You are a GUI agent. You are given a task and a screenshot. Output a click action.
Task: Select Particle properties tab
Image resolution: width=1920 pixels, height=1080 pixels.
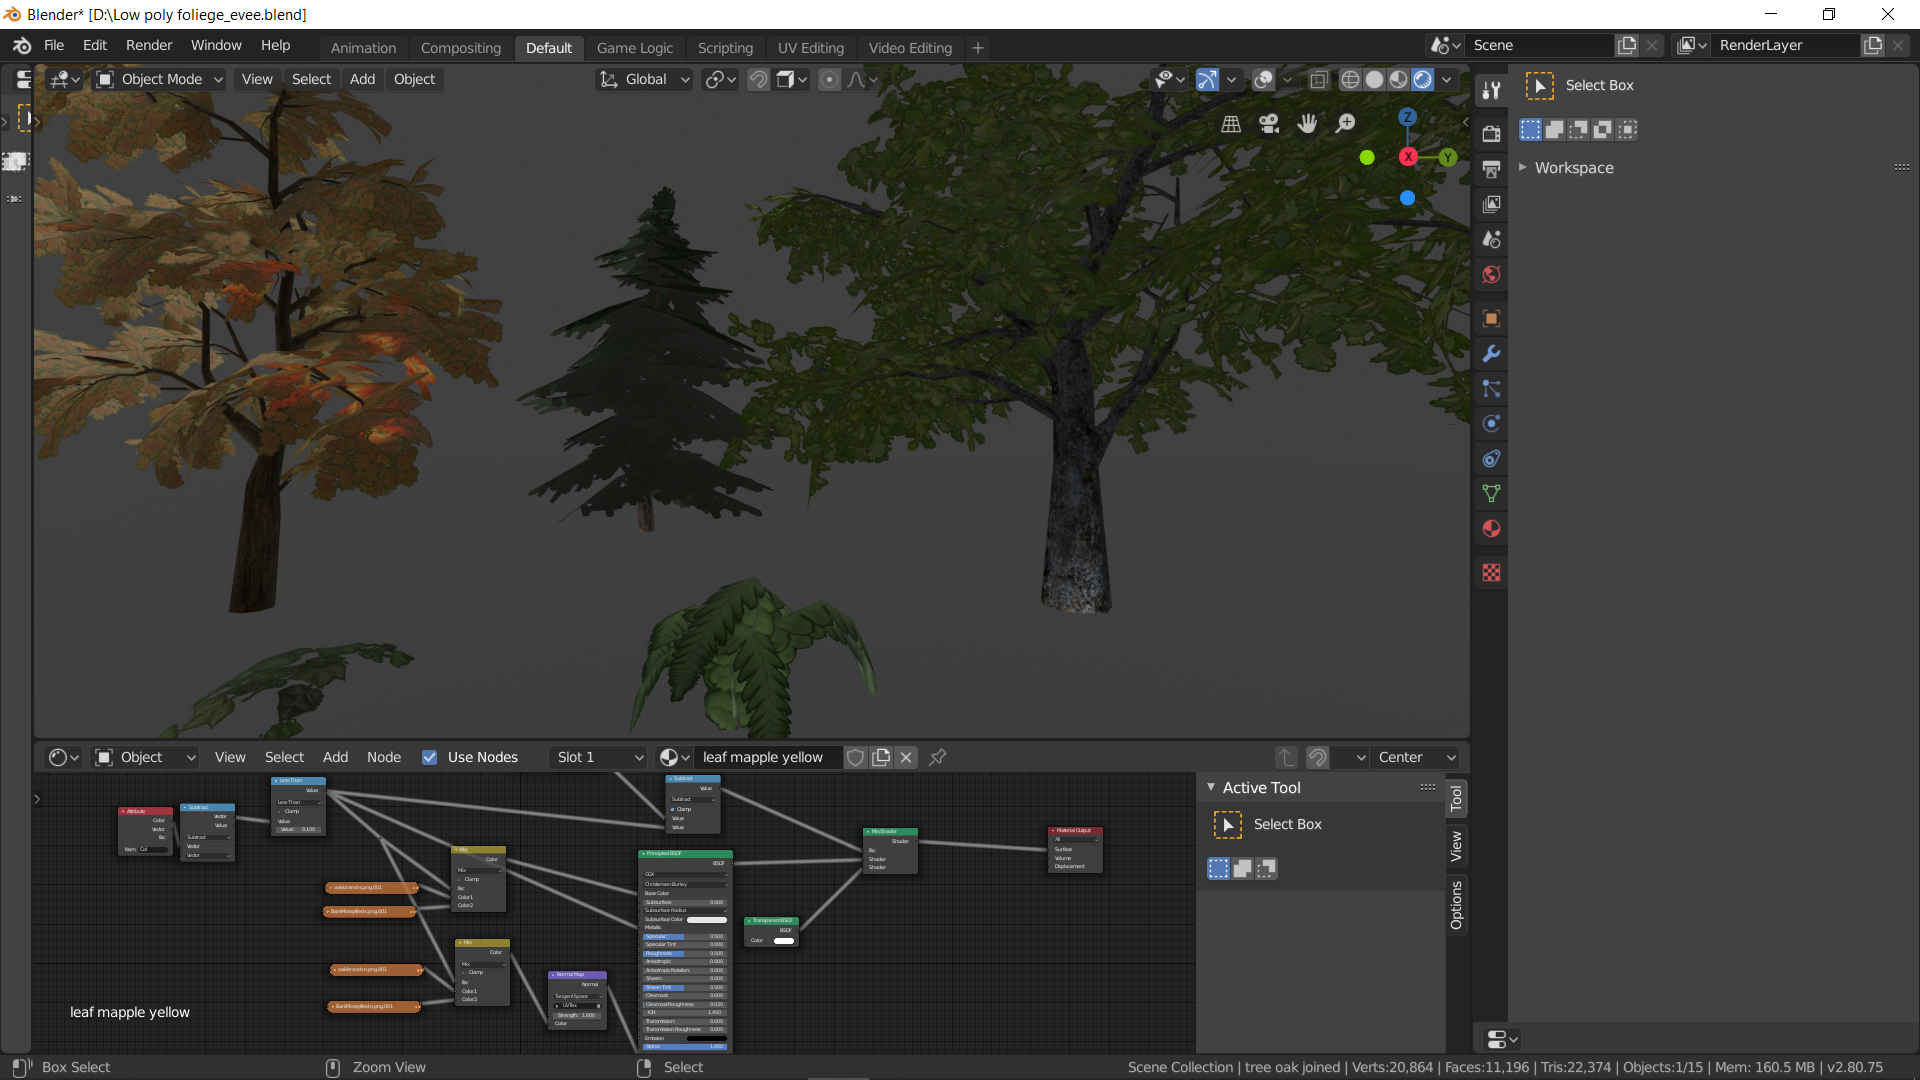click(x=1491, y=390)
